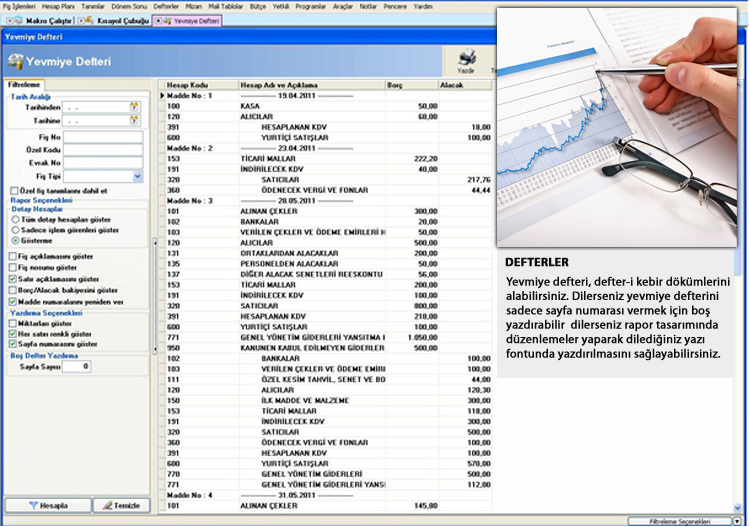
Task: Click the panel collapse arrow beside filters
Action: tap(154, 242)
